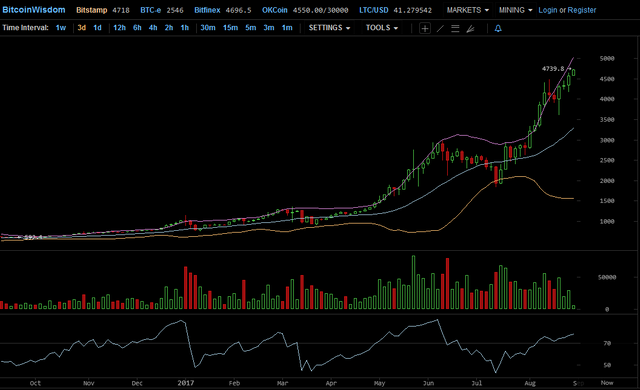Go to the BitcoinWisdom home logo
Image resolution: width=640 pixels, height=390 pixels.
[34, 10]
